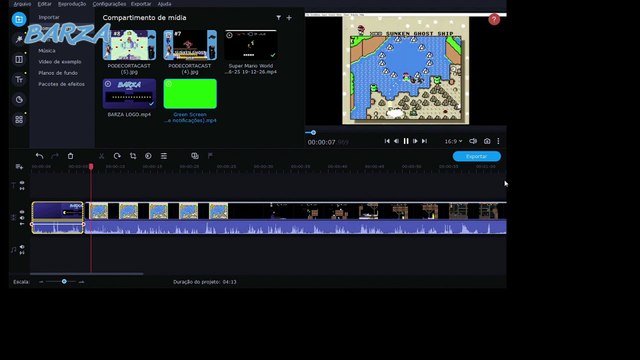The image size is (640, 360).
Task: Redo the last undone action
Action: (x=55, y=156)
